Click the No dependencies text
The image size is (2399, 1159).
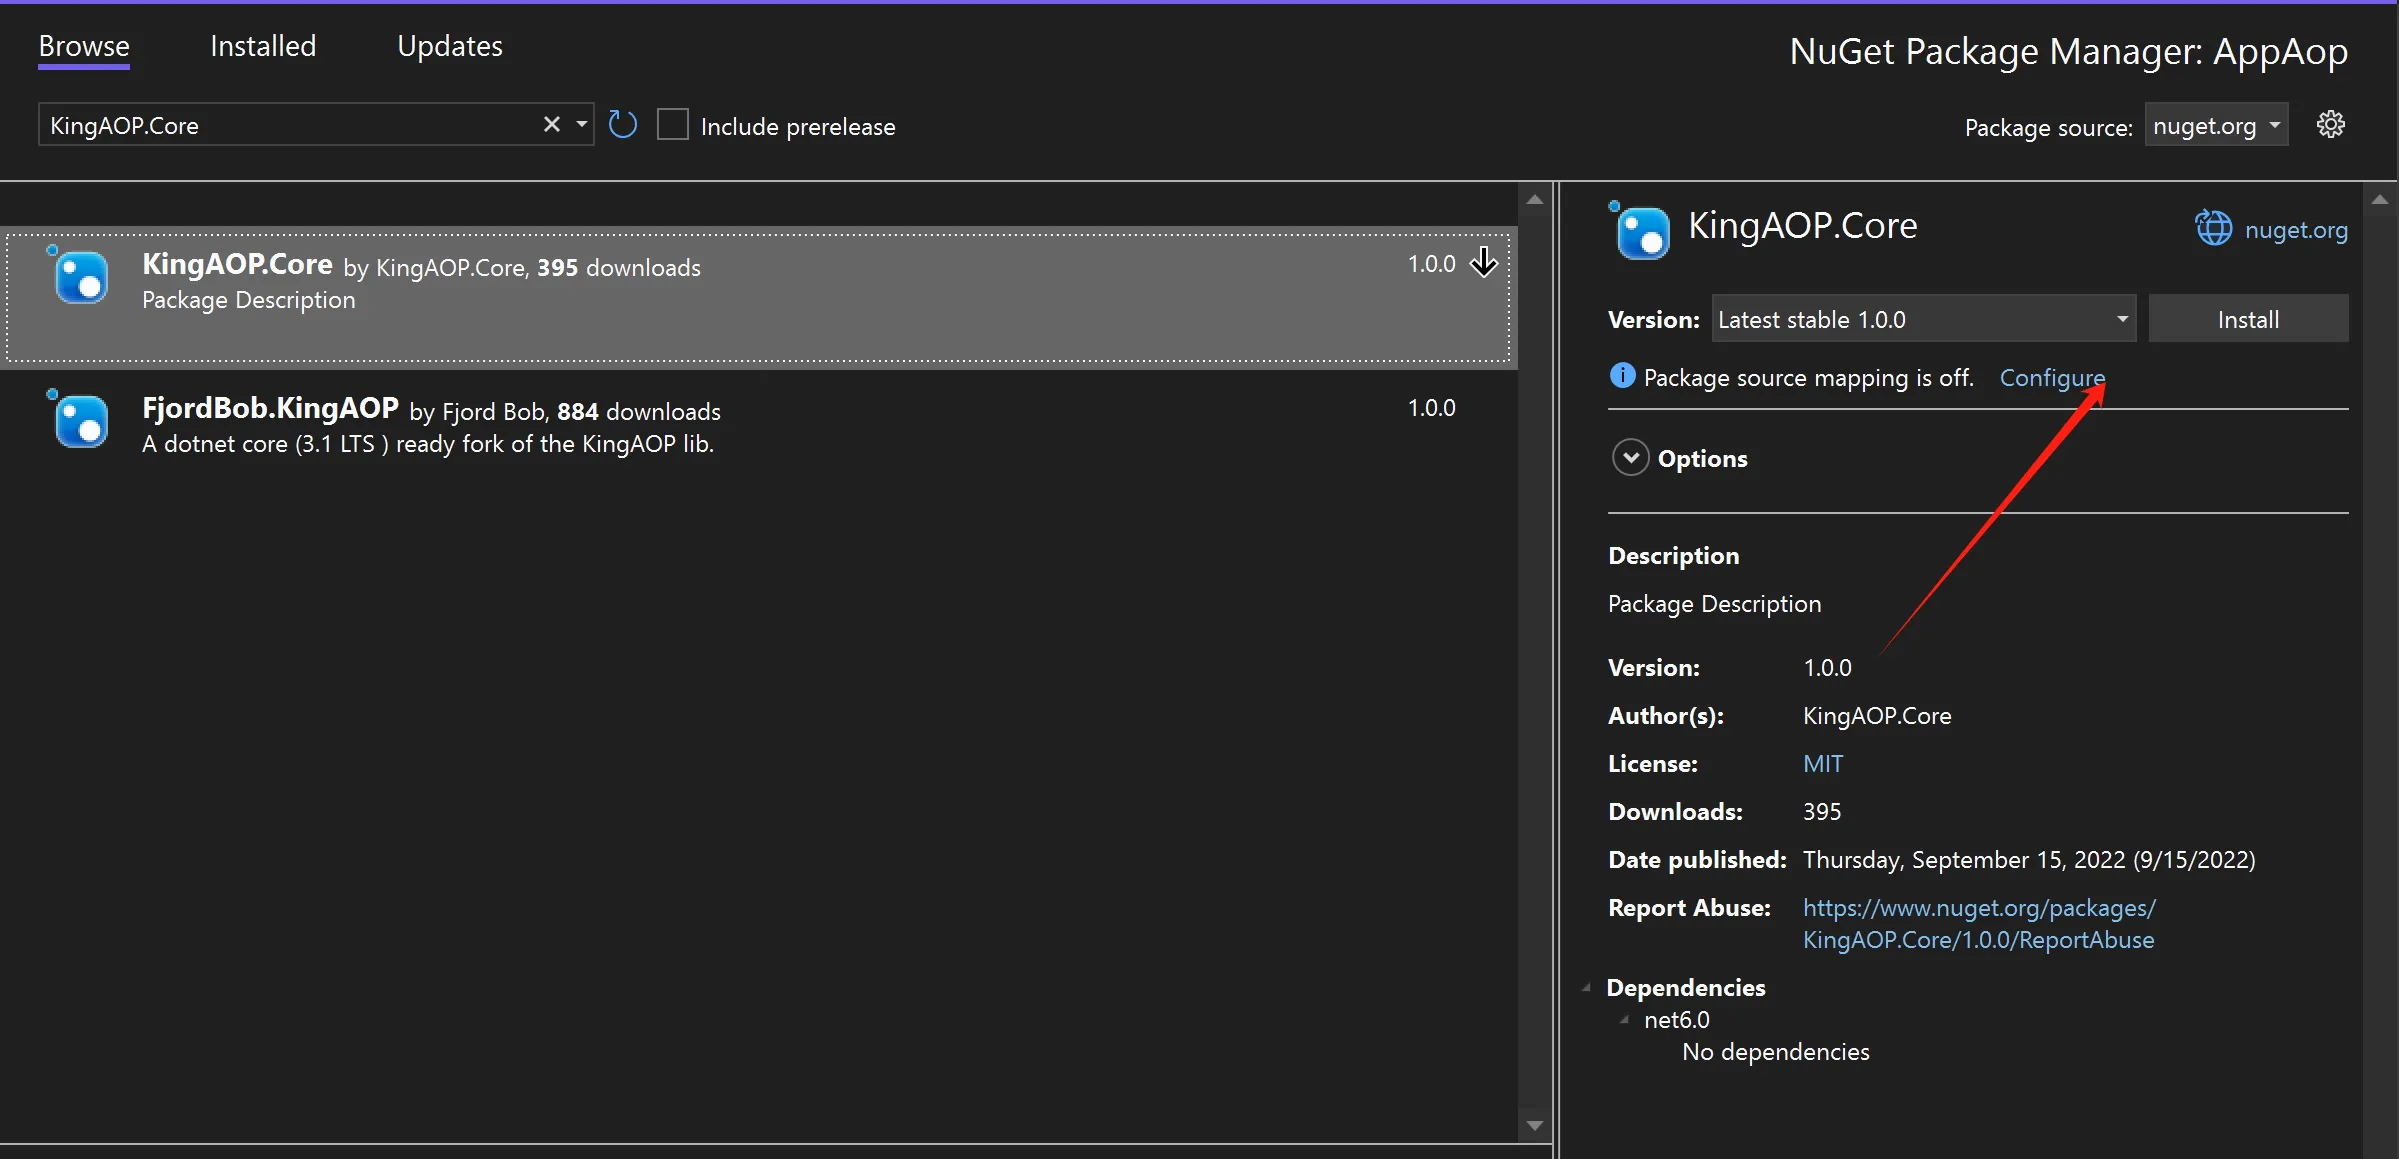1775,1052
